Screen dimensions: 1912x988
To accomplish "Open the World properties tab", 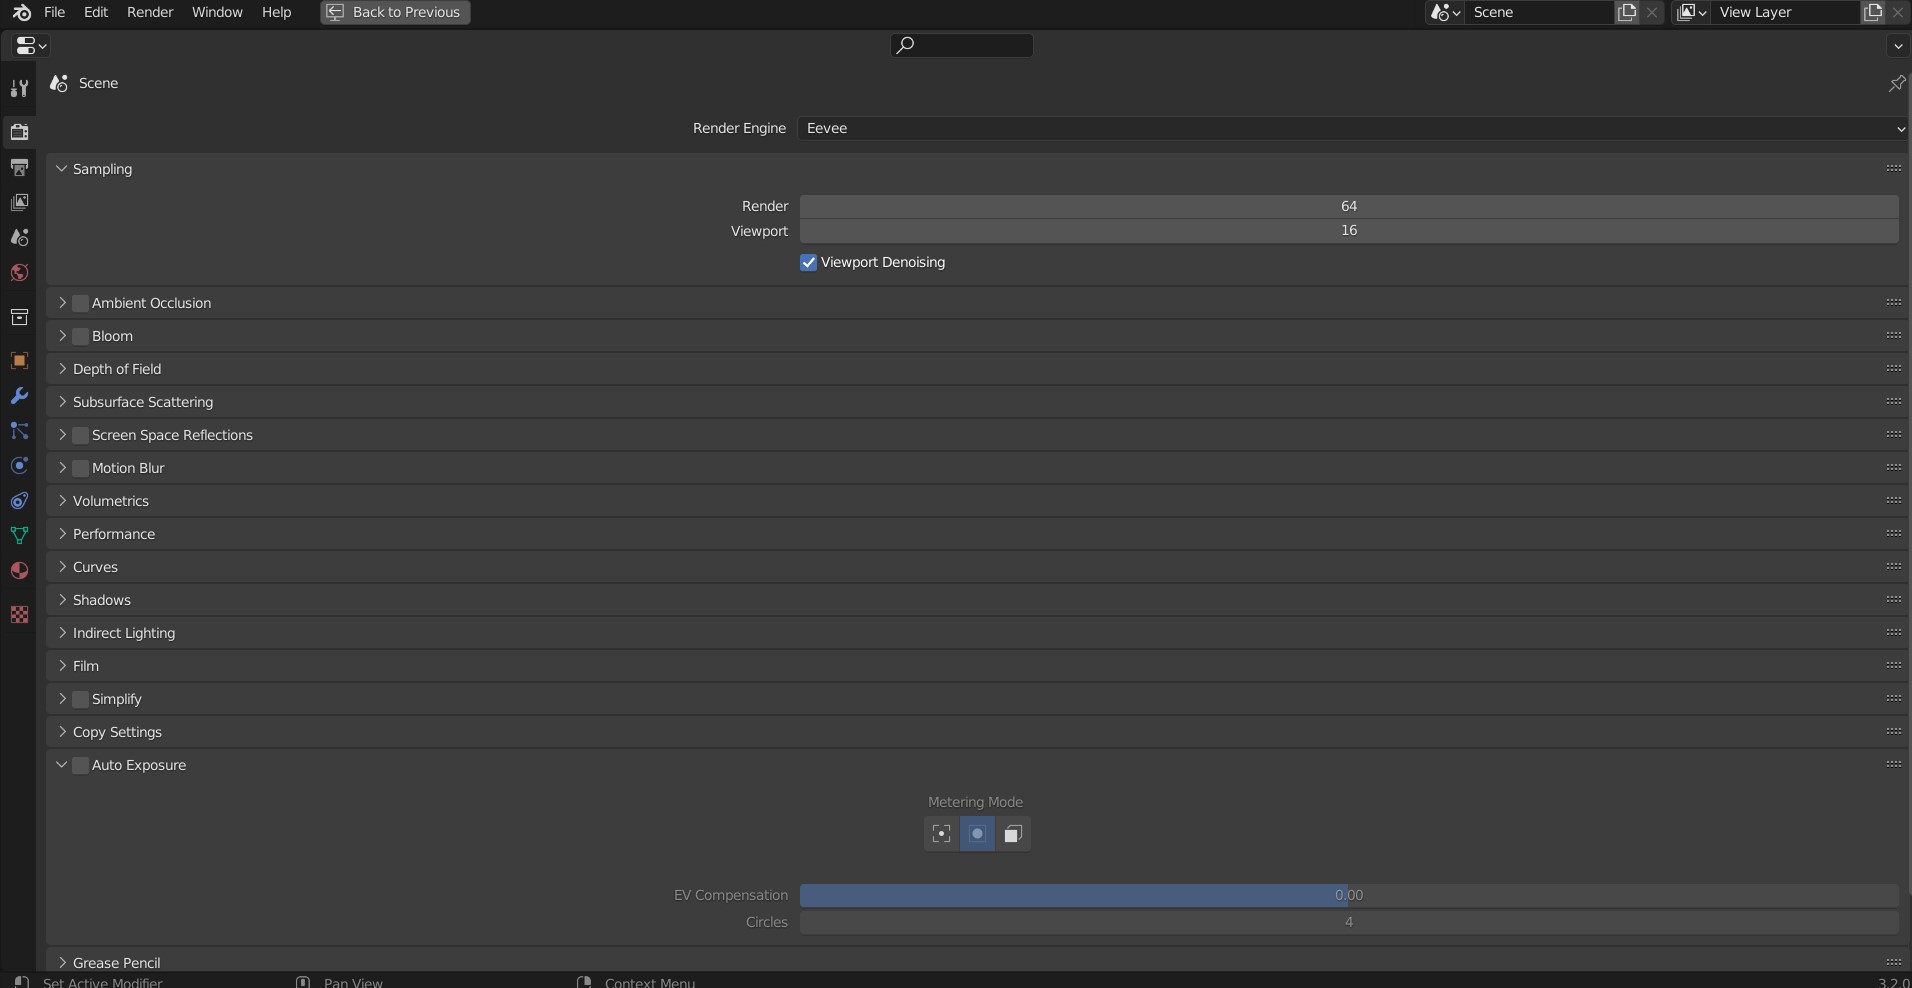I will (19, 272).
